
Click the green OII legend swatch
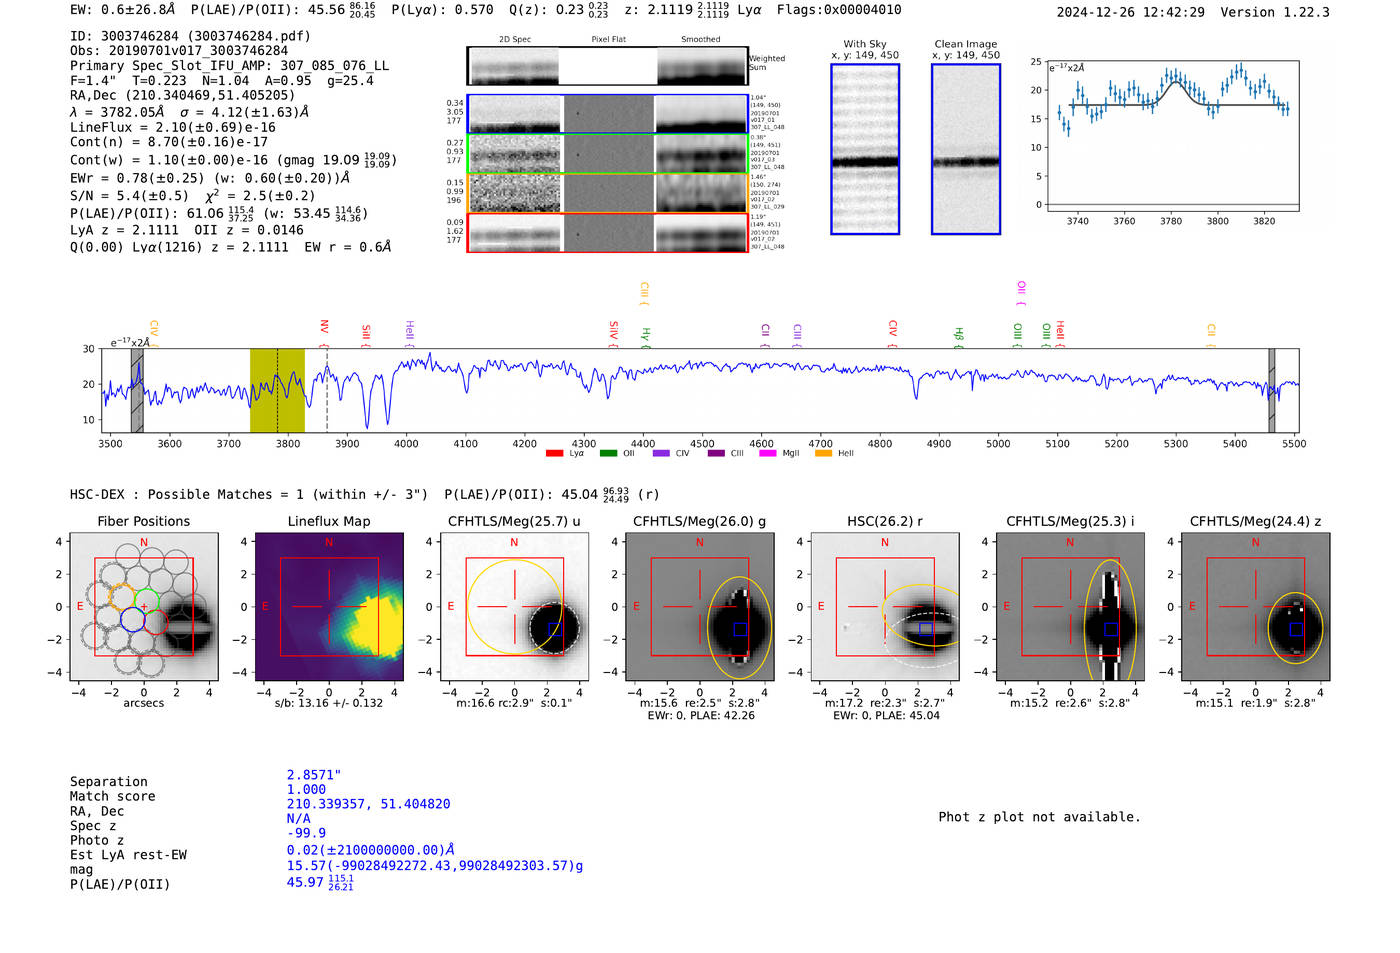608,453
